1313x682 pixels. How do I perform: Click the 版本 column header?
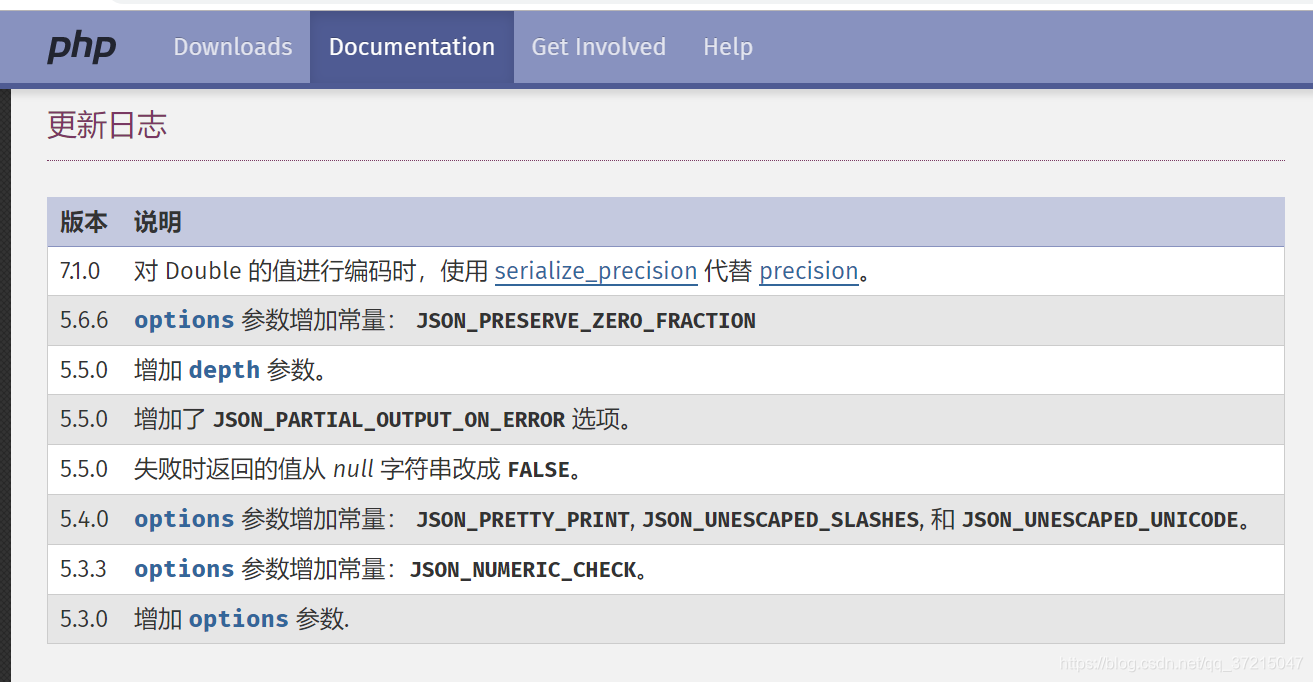click(x=84, y=222)
